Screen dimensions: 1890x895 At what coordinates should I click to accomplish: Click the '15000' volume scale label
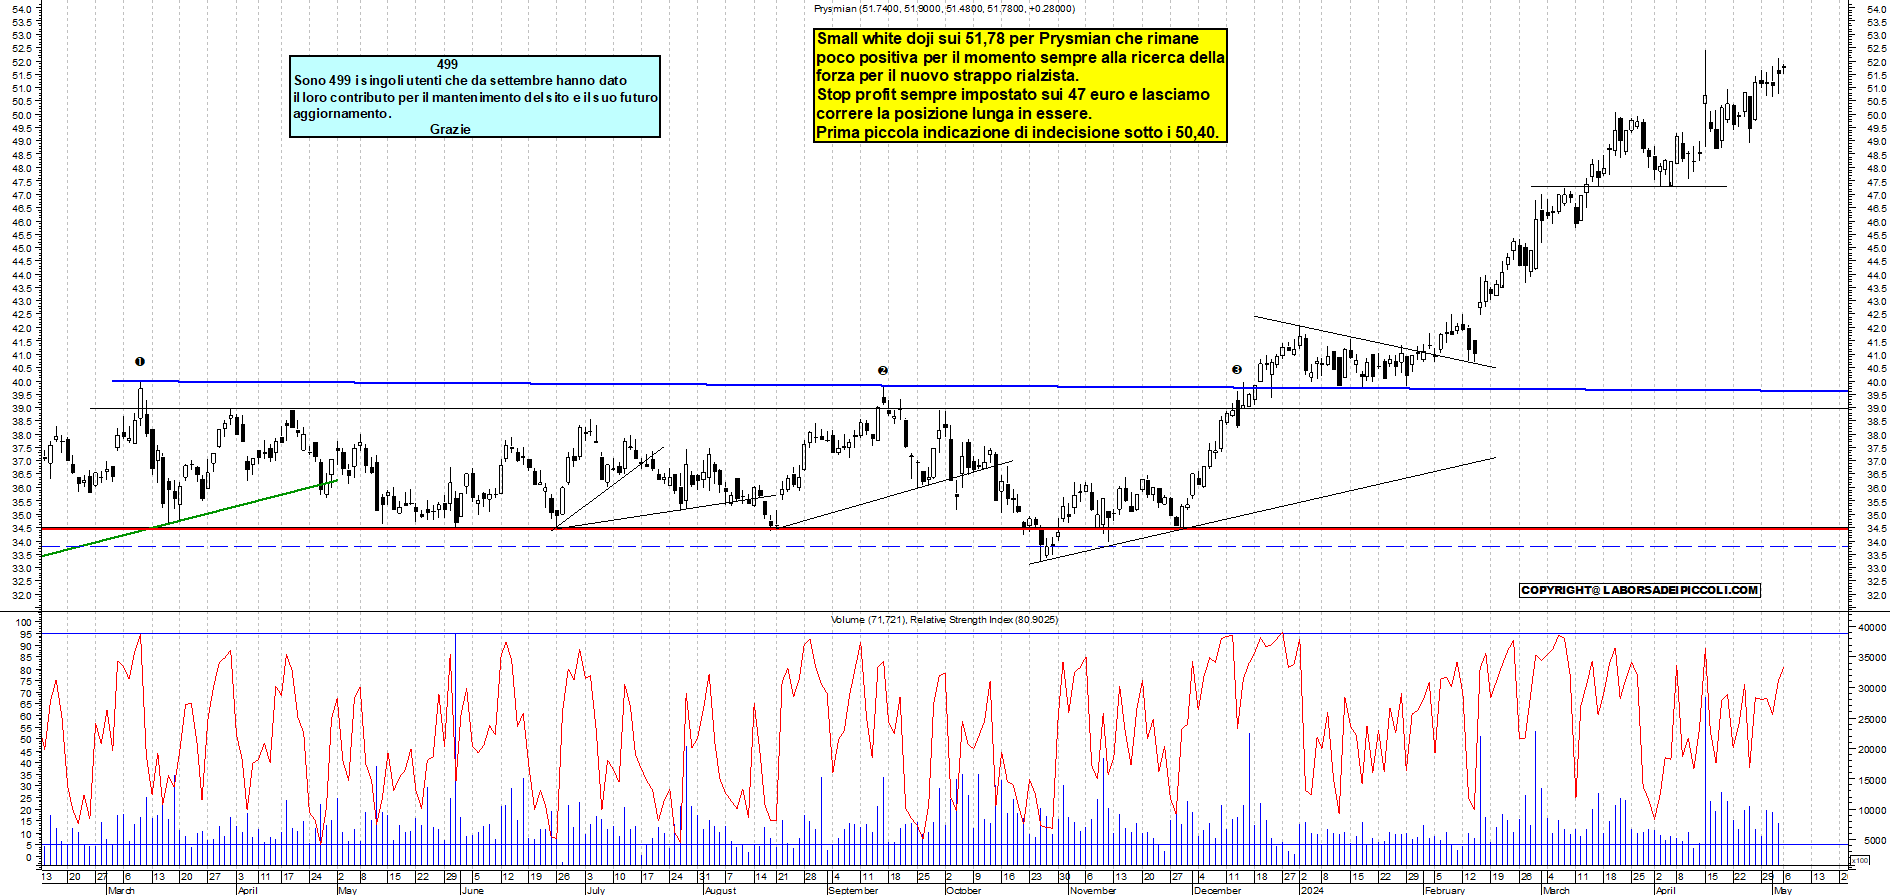click(x=1872, y=780)
